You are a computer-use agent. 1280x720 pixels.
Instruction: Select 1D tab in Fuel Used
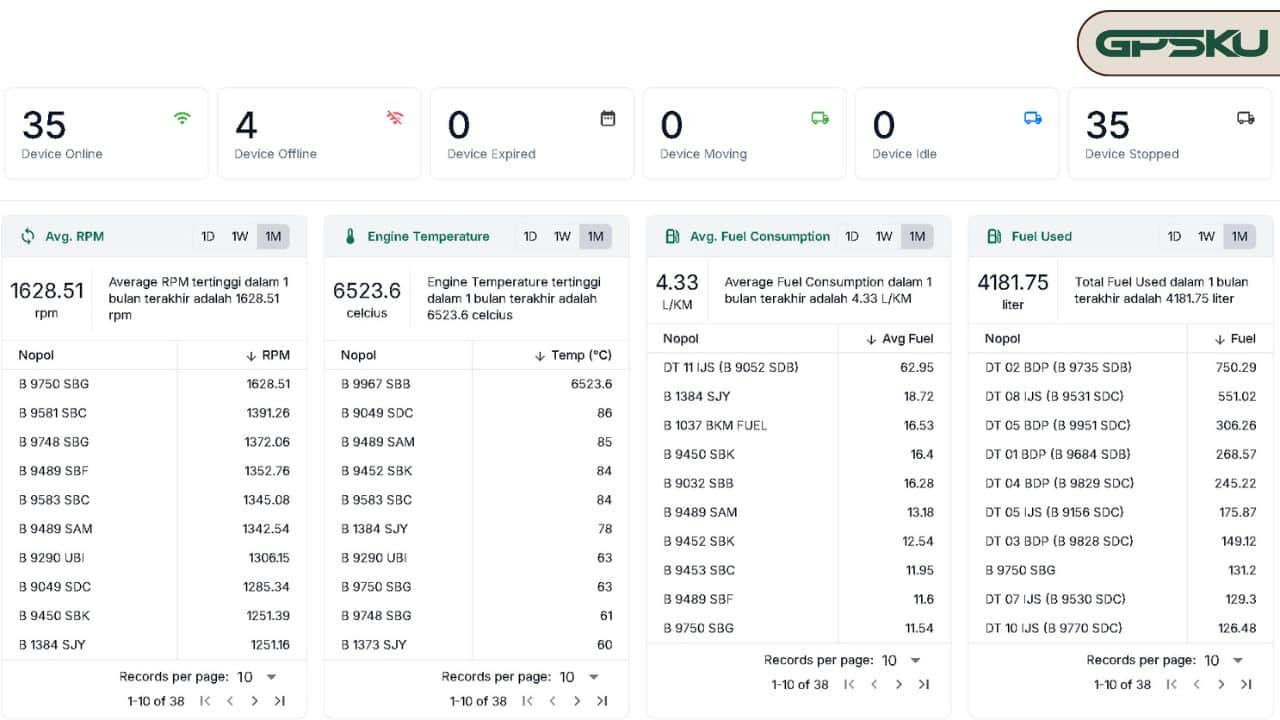click(x=1174, y=237)
